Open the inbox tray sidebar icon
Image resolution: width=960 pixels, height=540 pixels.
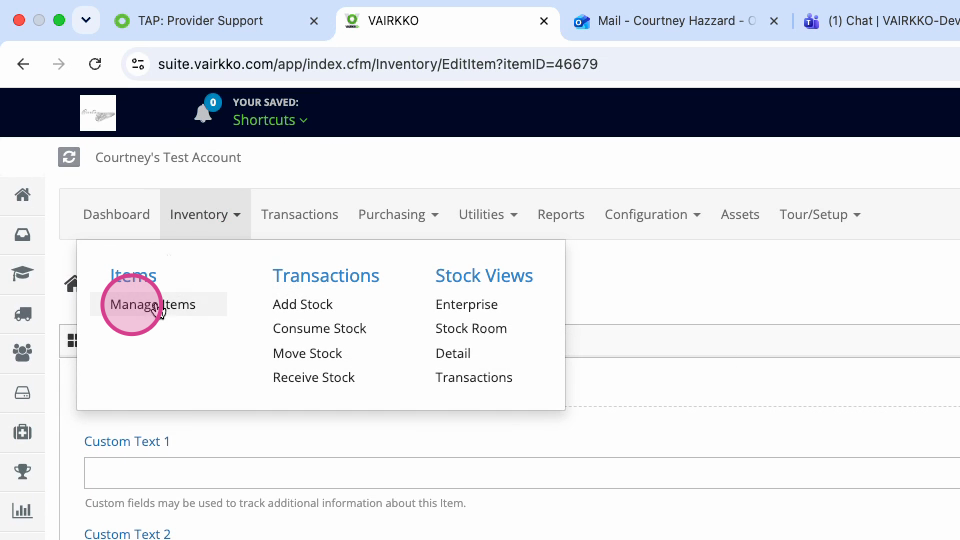pos(22,234)
